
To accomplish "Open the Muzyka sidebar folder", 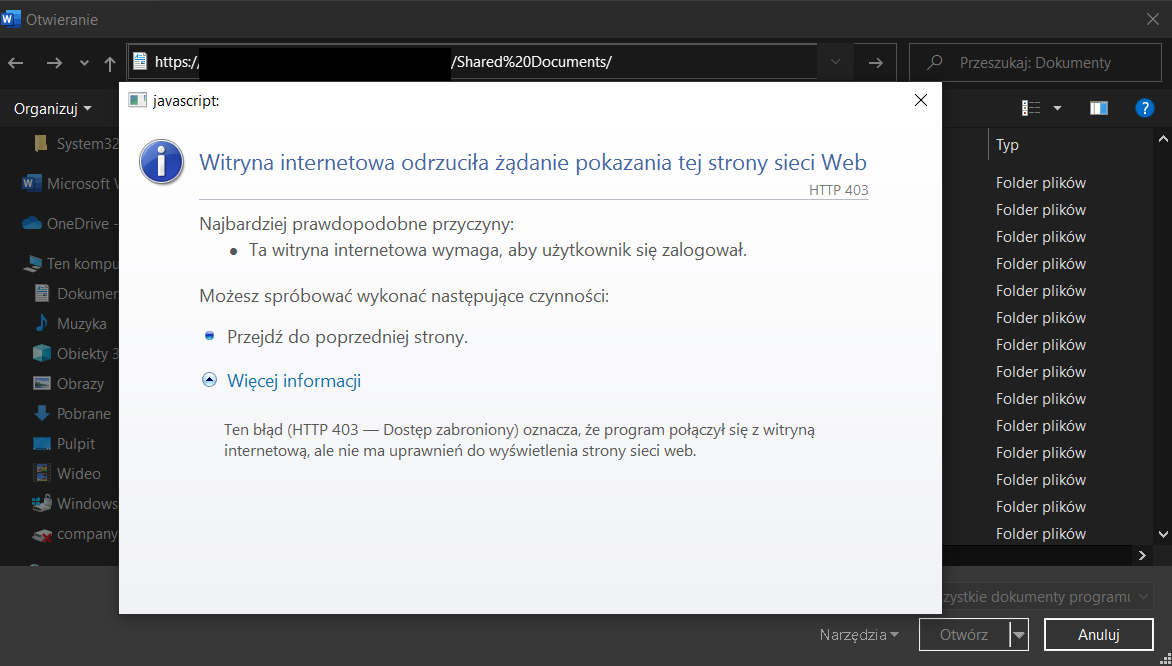I will [x=71, y=324].
